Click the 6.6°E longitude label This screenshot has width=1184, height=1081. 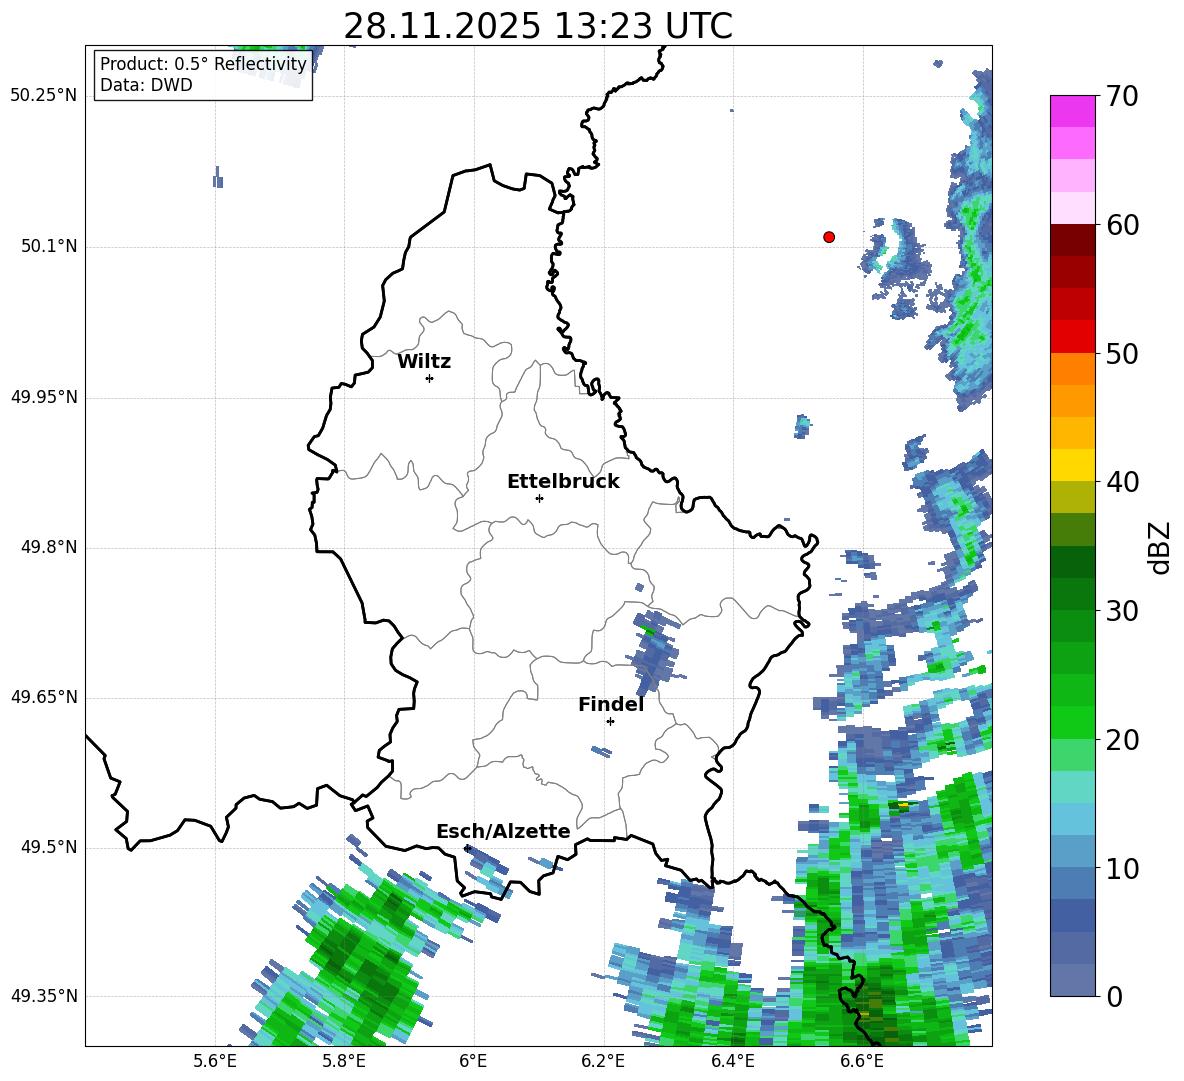pos(862,1061)
